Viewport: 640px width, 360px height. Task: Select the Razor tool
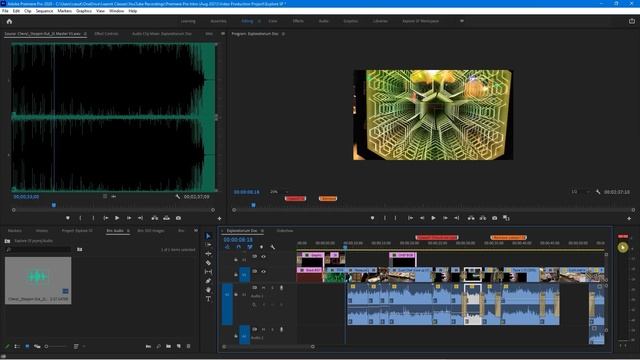coord(208,262)
